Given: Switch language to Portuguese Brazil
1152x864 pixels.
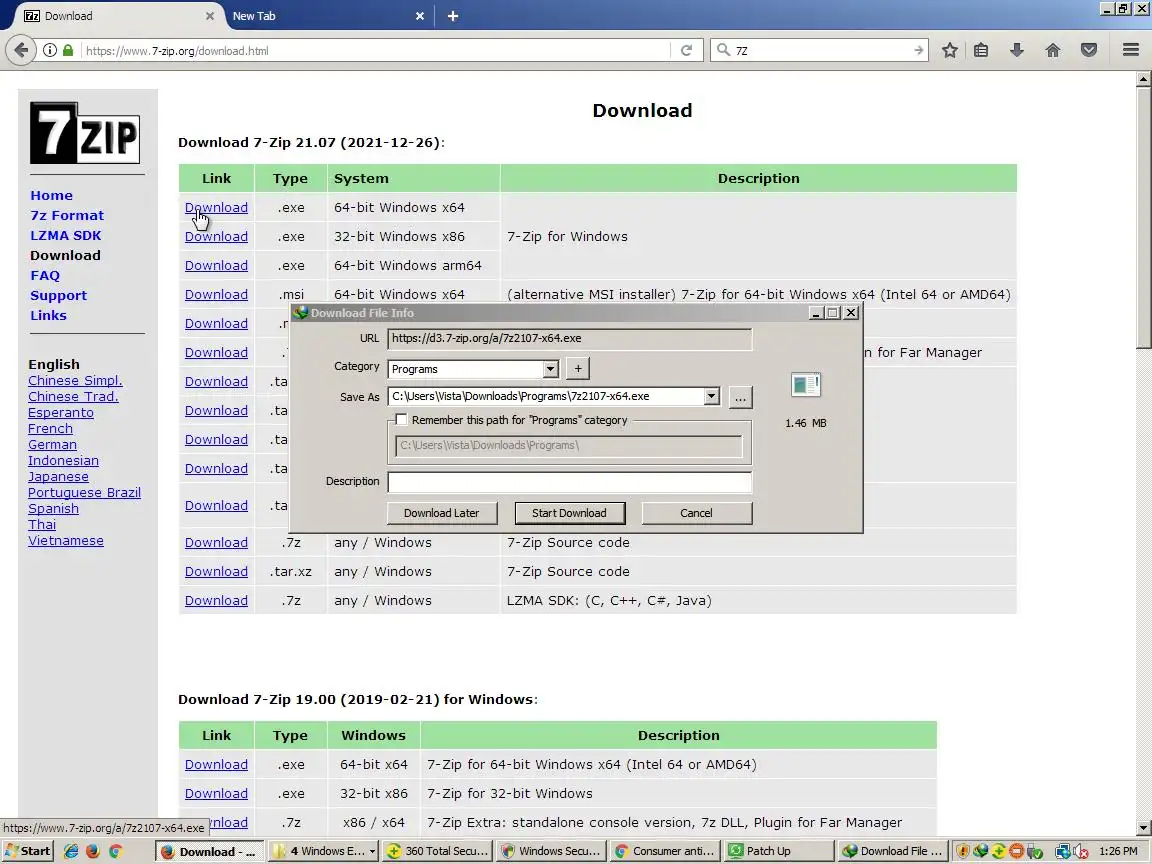Looking at the screenshot, I should click(x=84, y=492).
